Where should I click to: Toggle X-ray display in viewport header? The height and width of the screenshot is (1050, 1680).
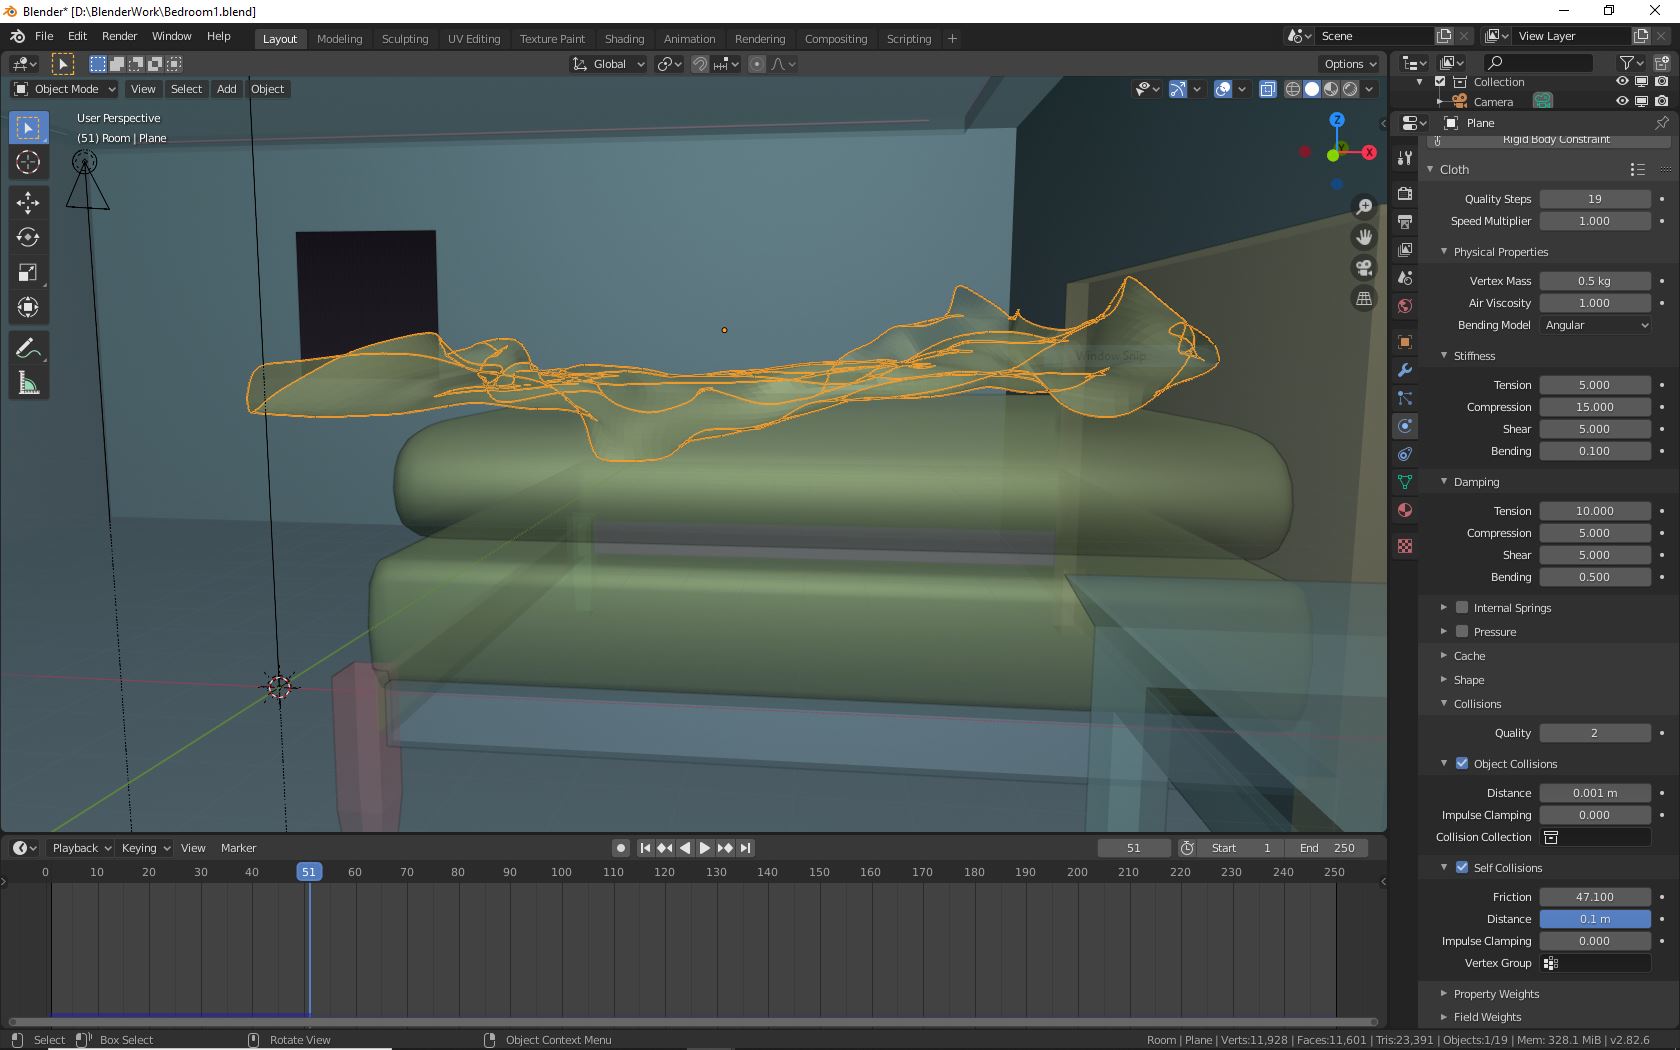[x=1267, y=89]
